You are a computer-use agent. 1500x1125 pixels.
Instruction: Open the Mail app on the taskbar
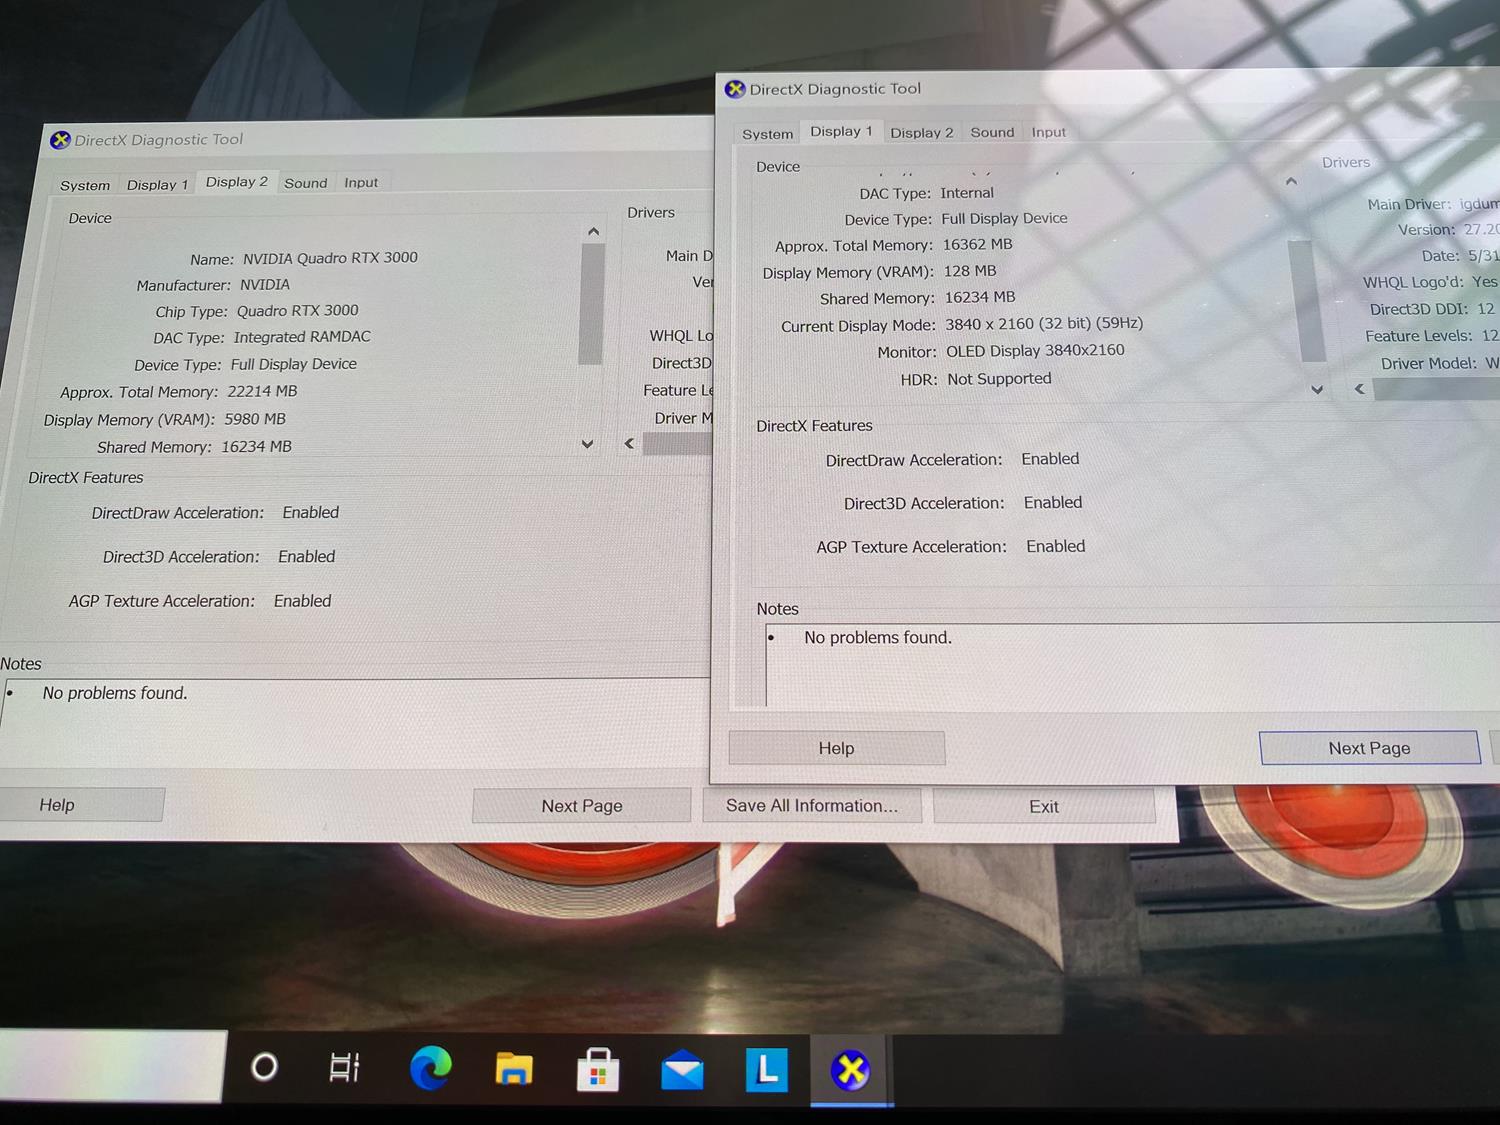point(682,1071)
